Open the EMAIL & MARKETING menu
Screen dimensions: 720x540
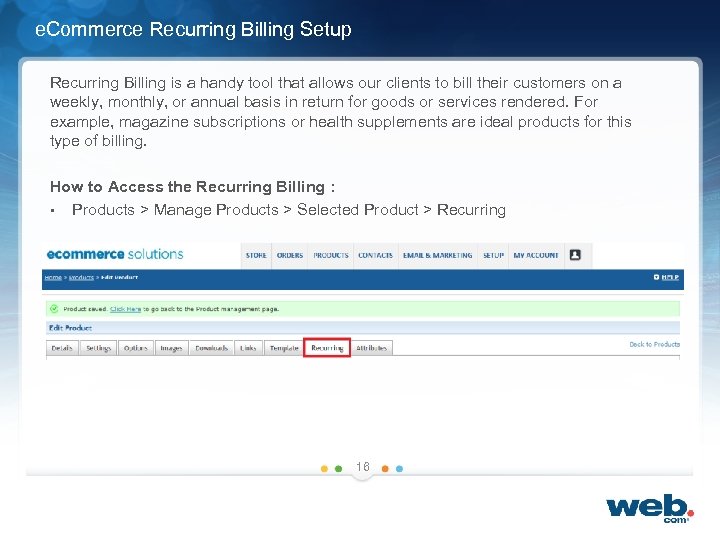438,255
